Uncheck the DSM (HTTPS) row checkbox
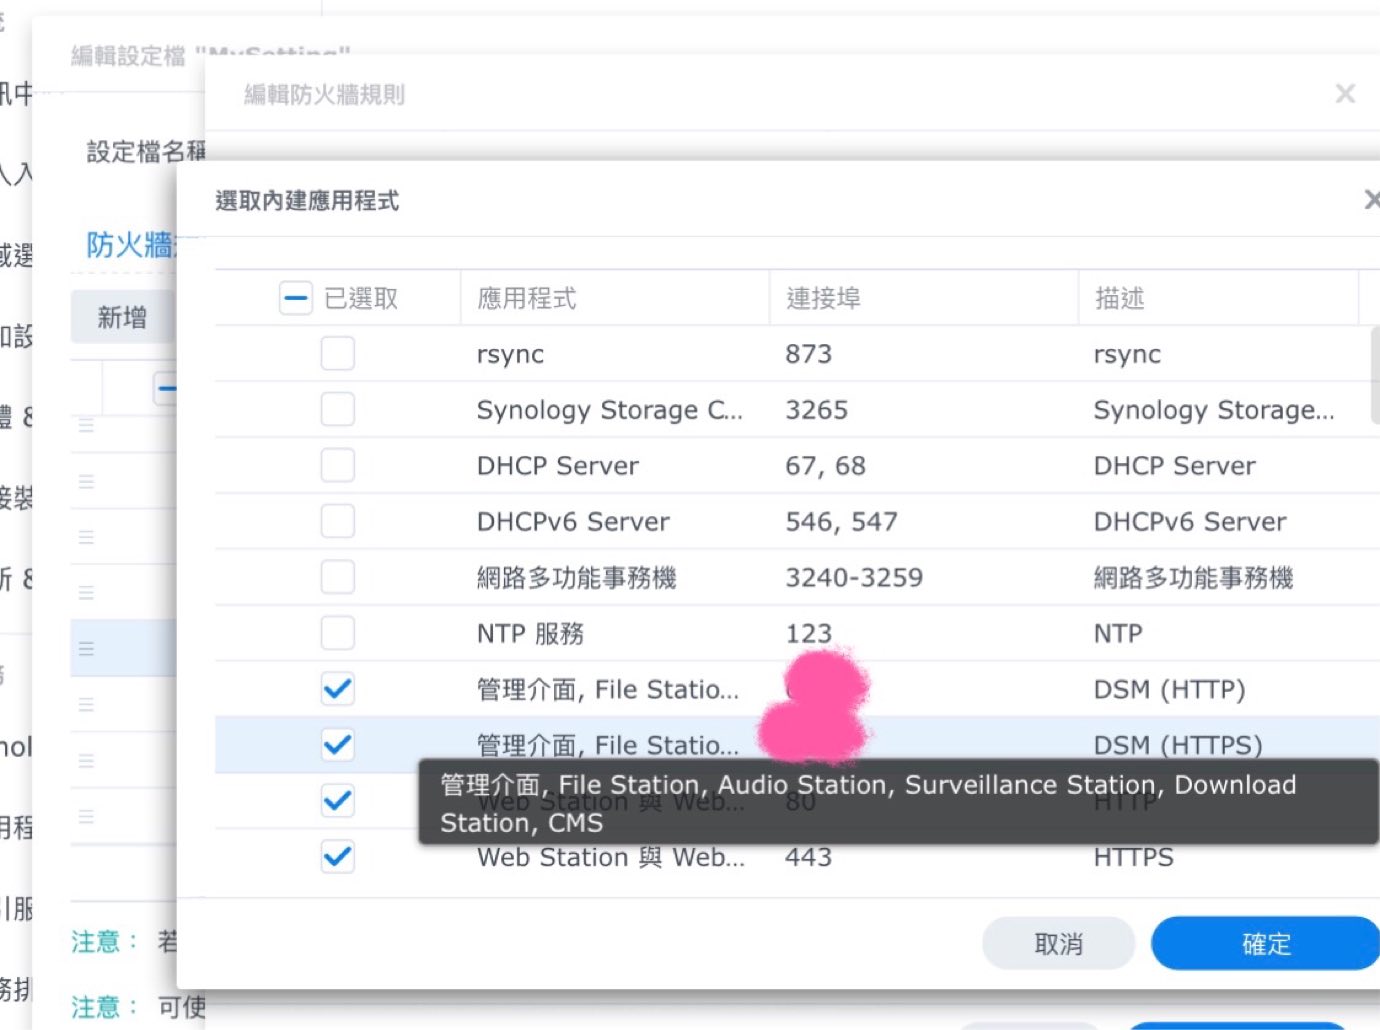Viewport: 1380px width, 1030px height. (338, 745)
